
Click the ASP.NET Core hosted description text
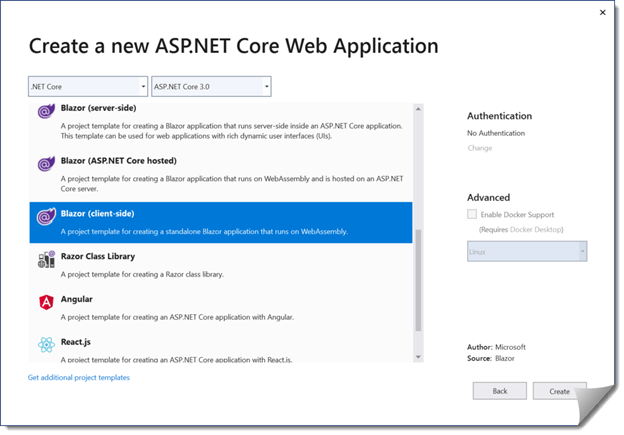[232, 183]
